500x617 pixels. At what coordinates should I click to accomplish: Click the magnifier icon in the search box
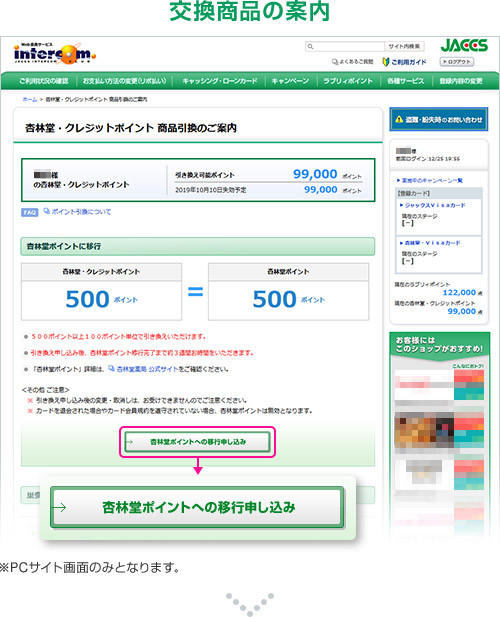[310, 46]
